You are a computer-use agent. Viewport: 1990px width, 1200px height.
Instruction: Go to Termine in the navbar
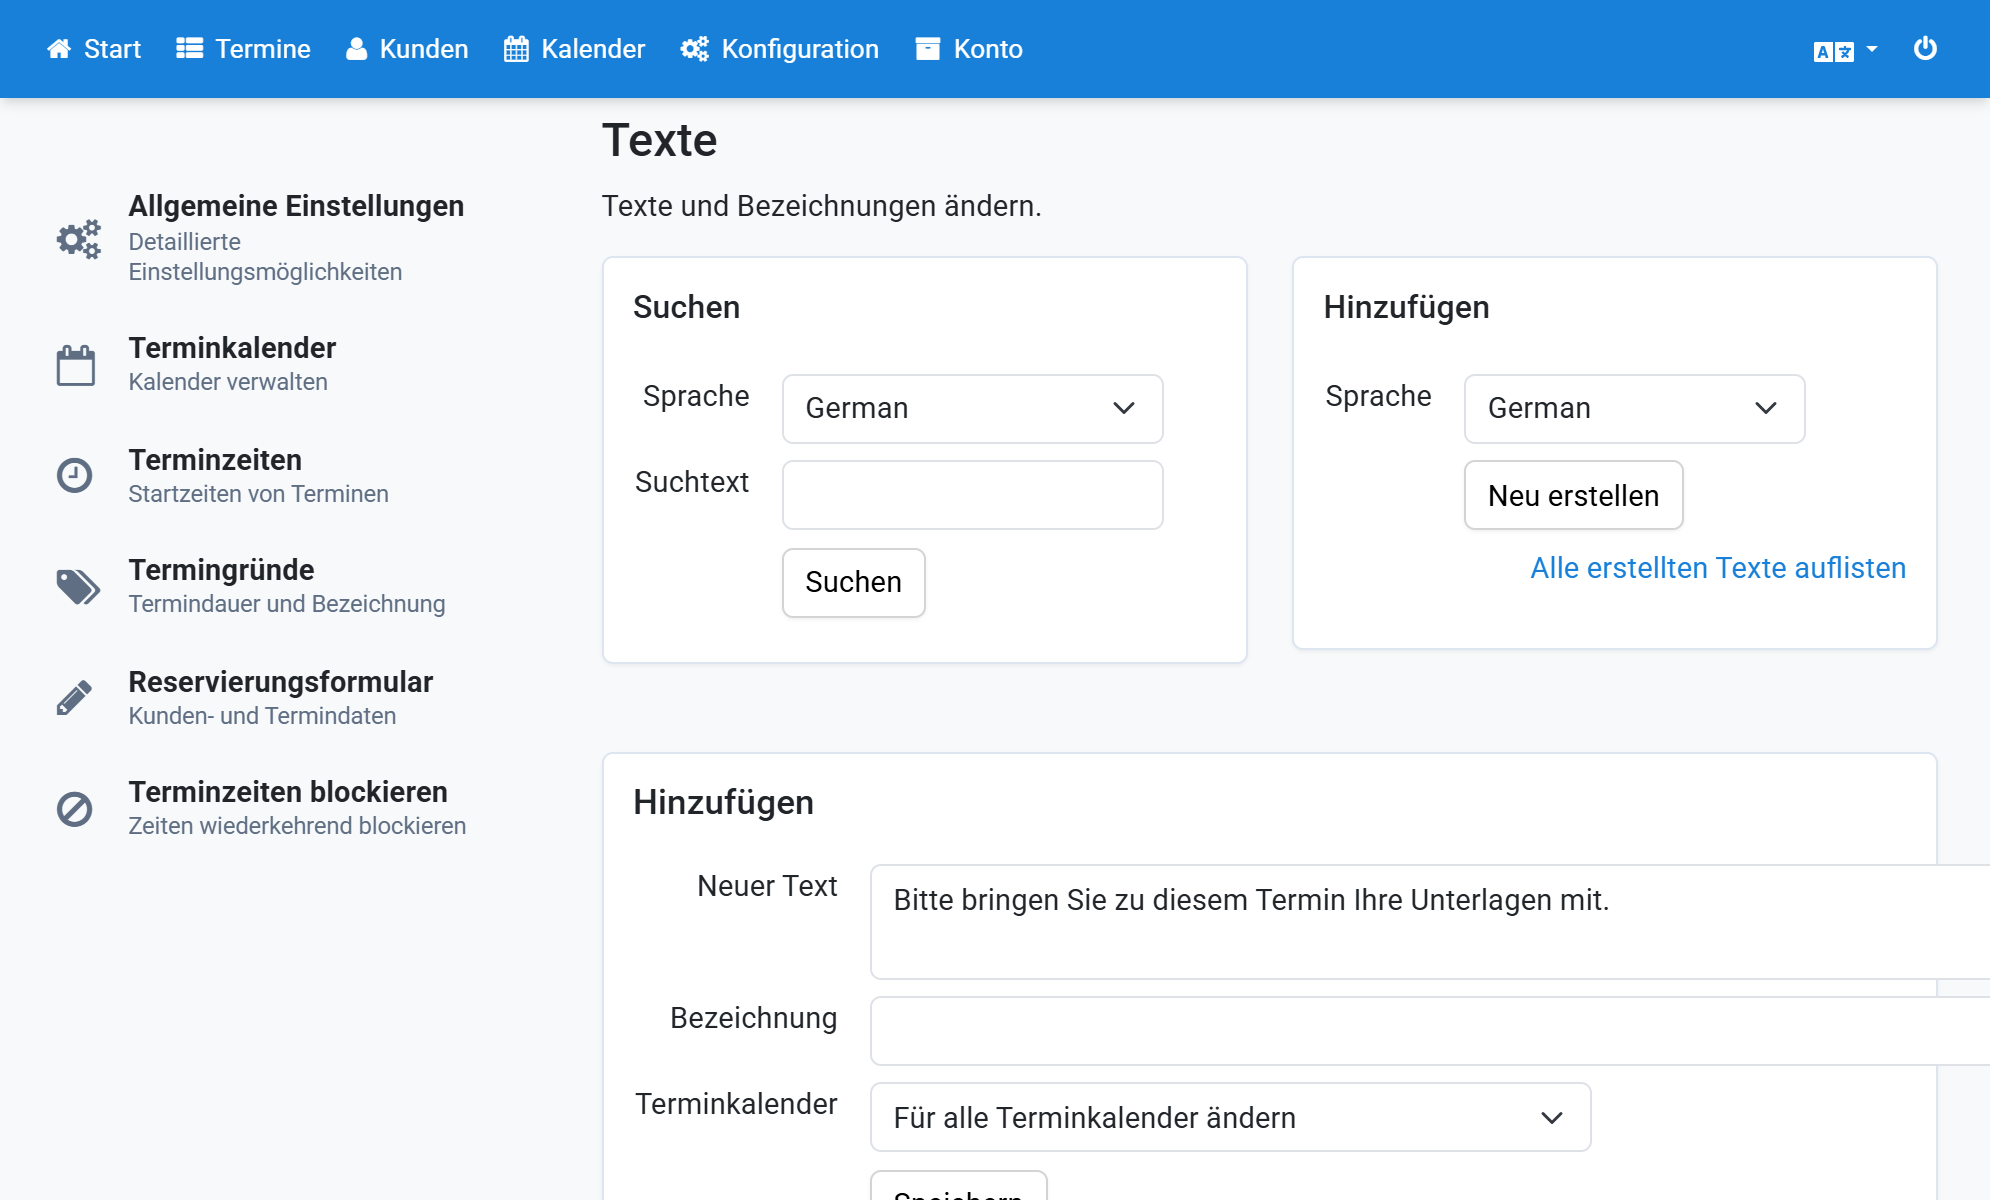pos(243,49)
